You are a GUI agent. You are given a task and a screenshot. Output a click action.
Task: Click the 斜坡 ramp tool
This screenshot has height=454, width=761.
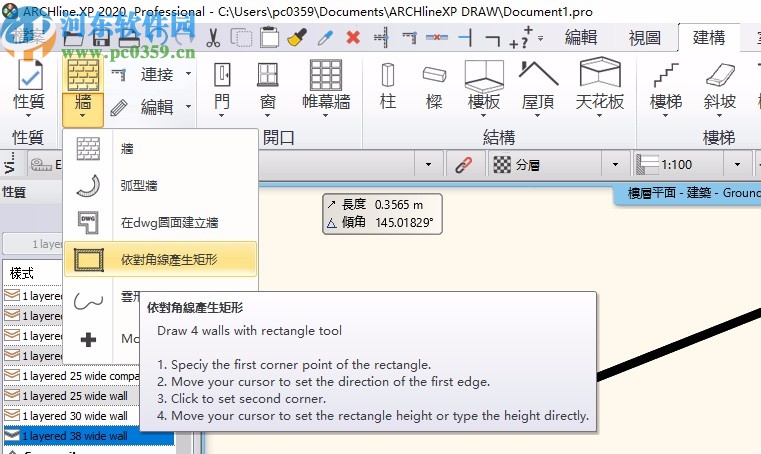coord(719,85)
